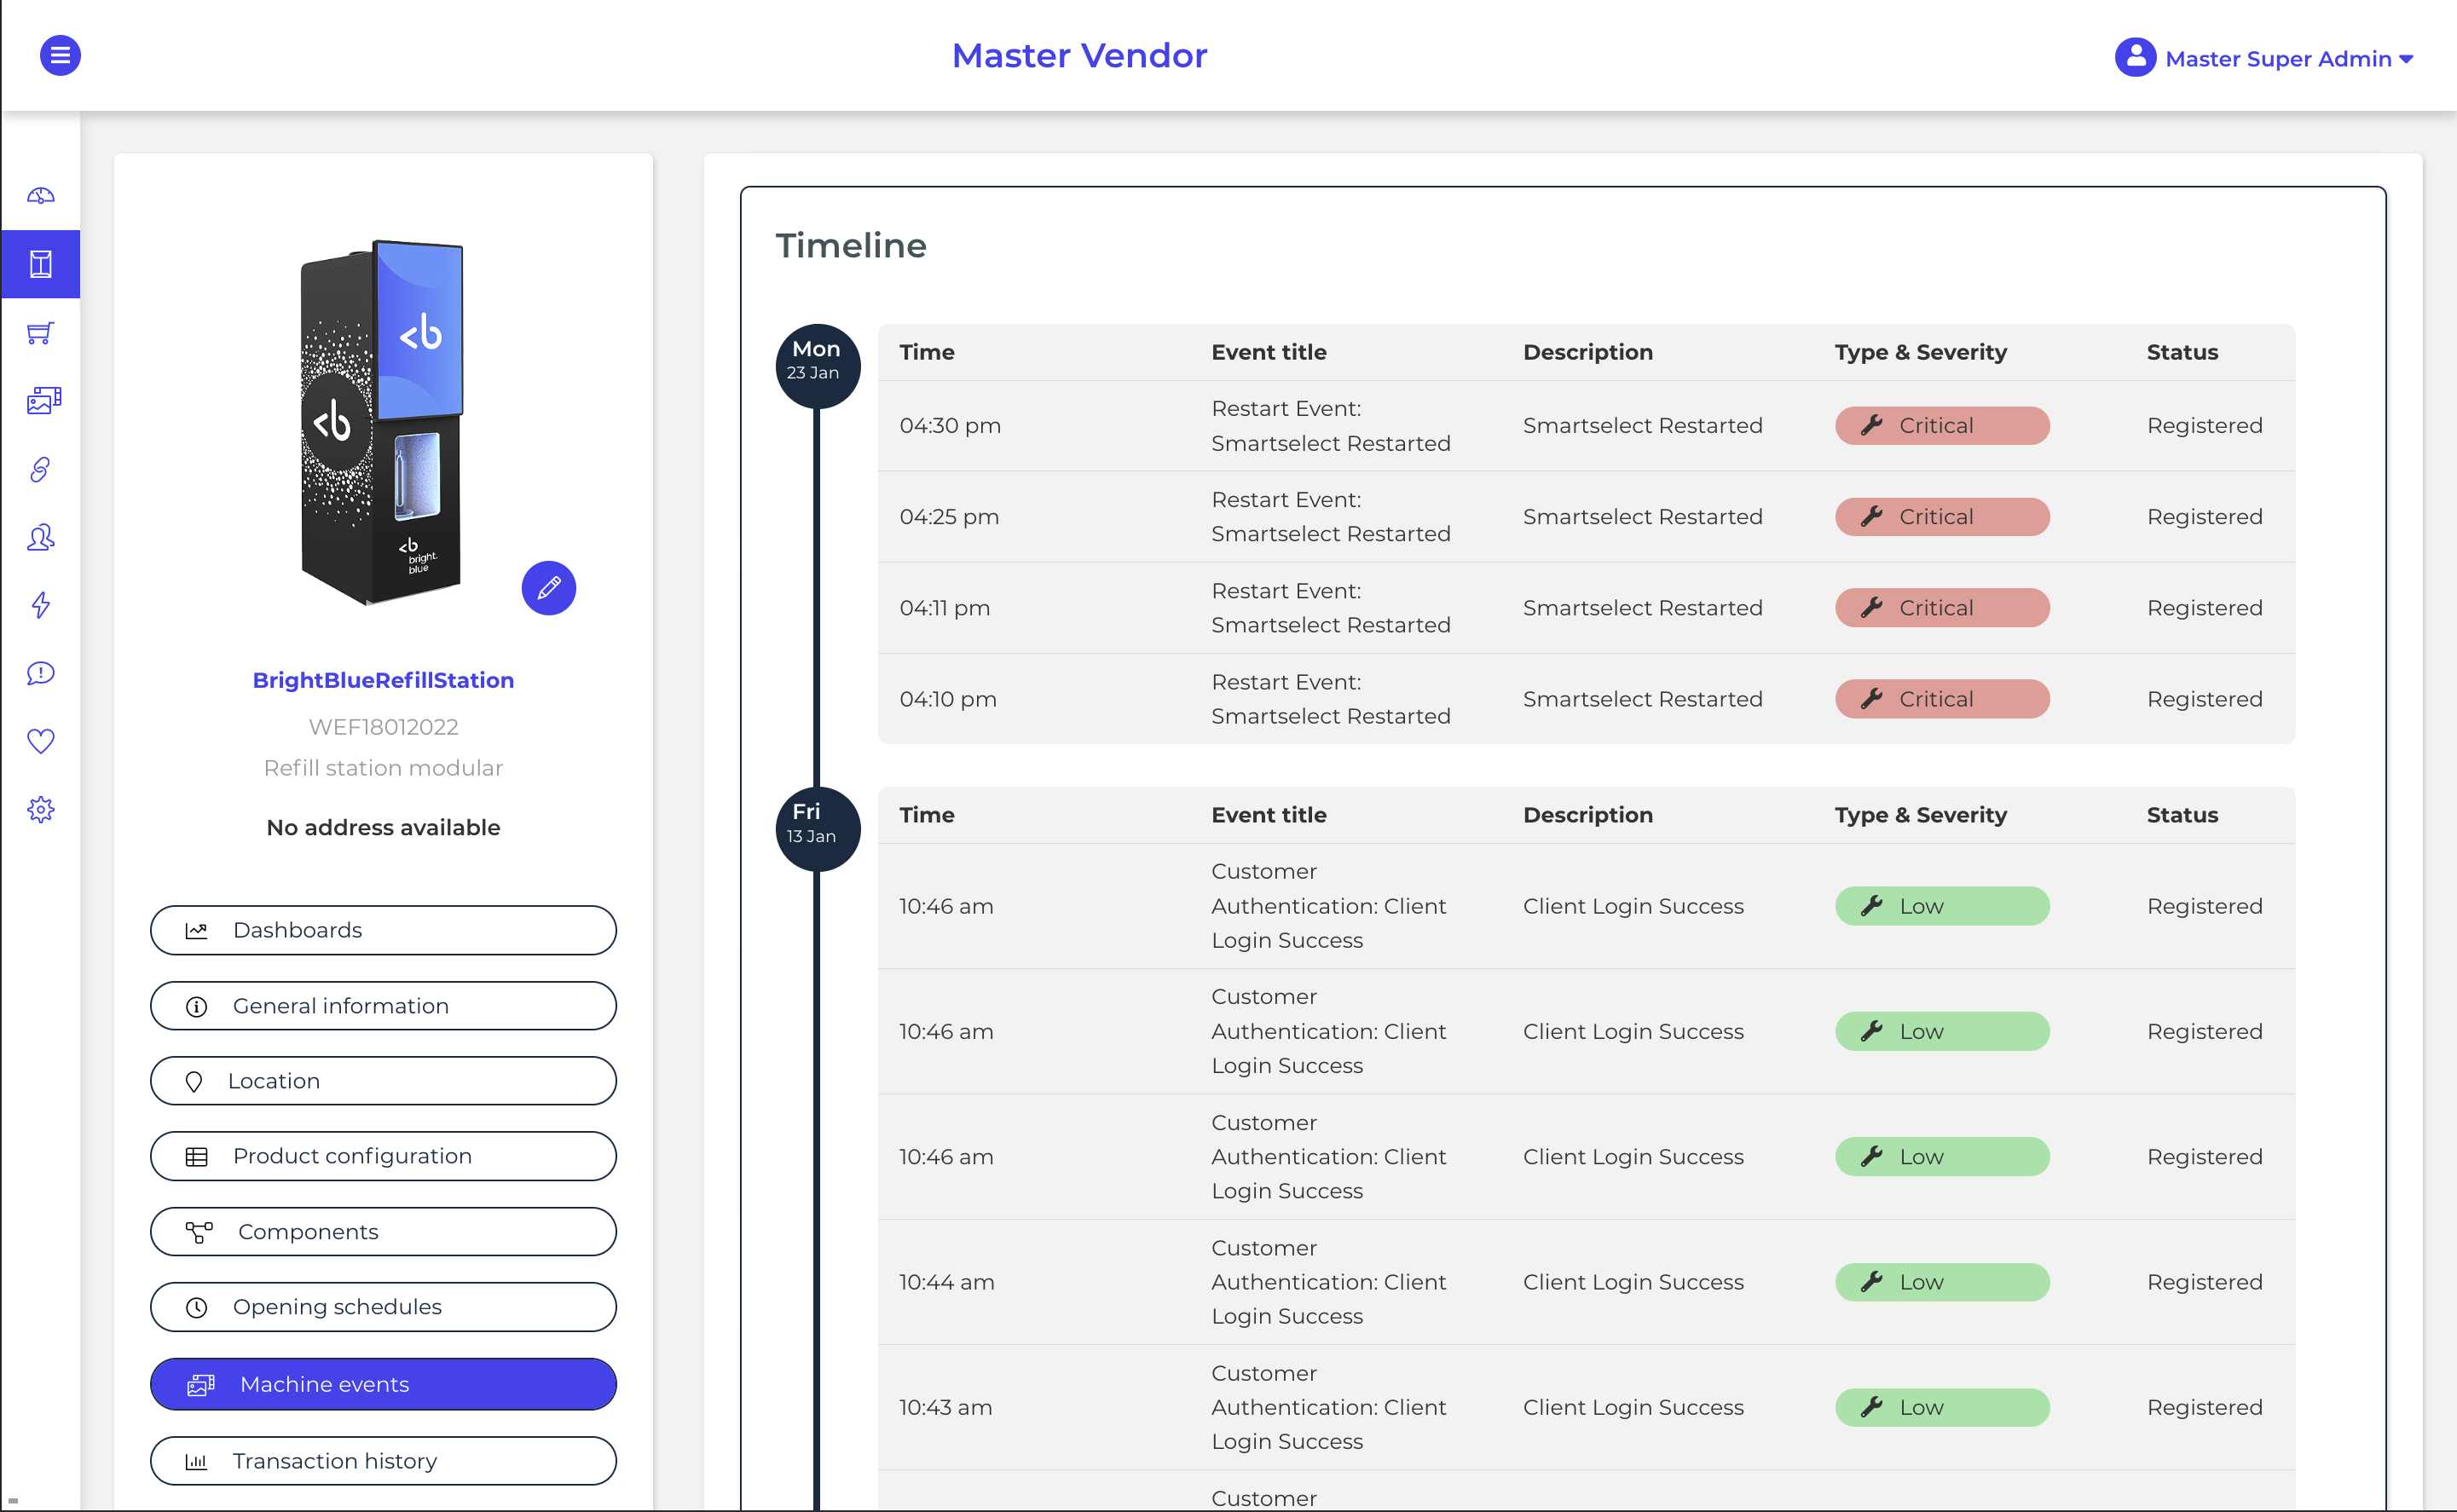Click the Critical badge at 04:30 pm

(x=1941, y=426)
